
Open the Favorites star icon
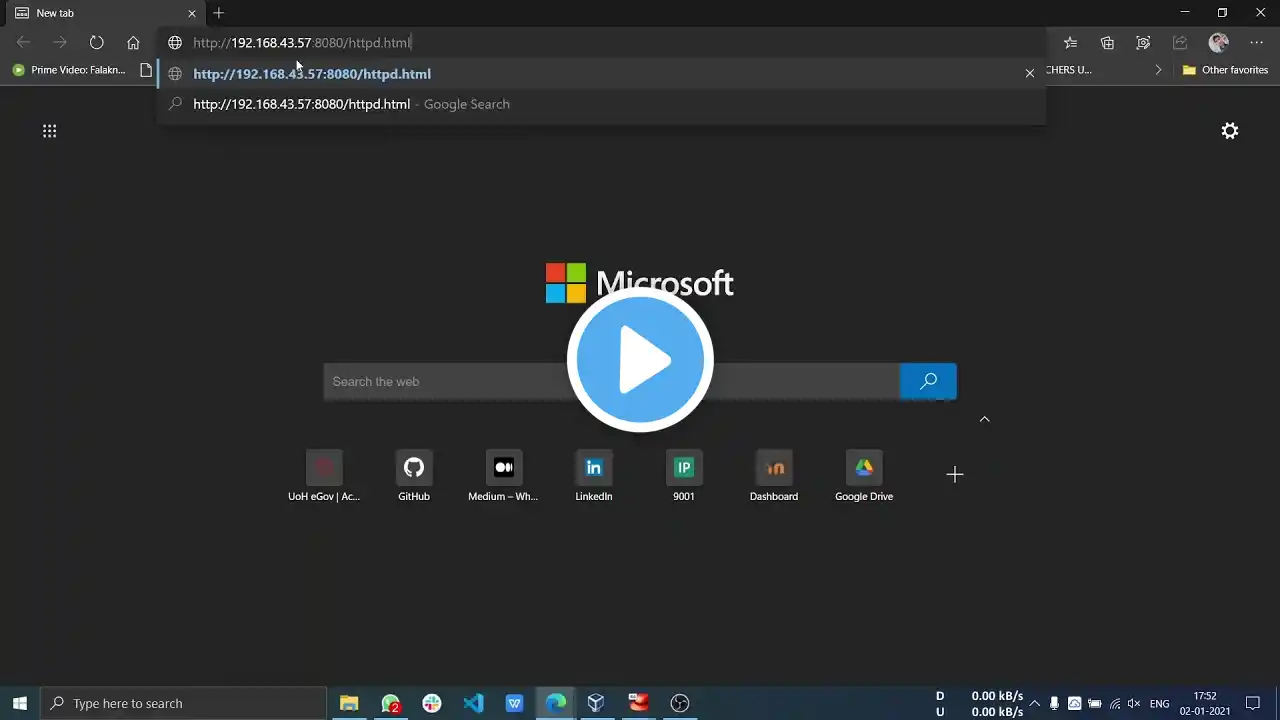click(x=1071, y=43)
